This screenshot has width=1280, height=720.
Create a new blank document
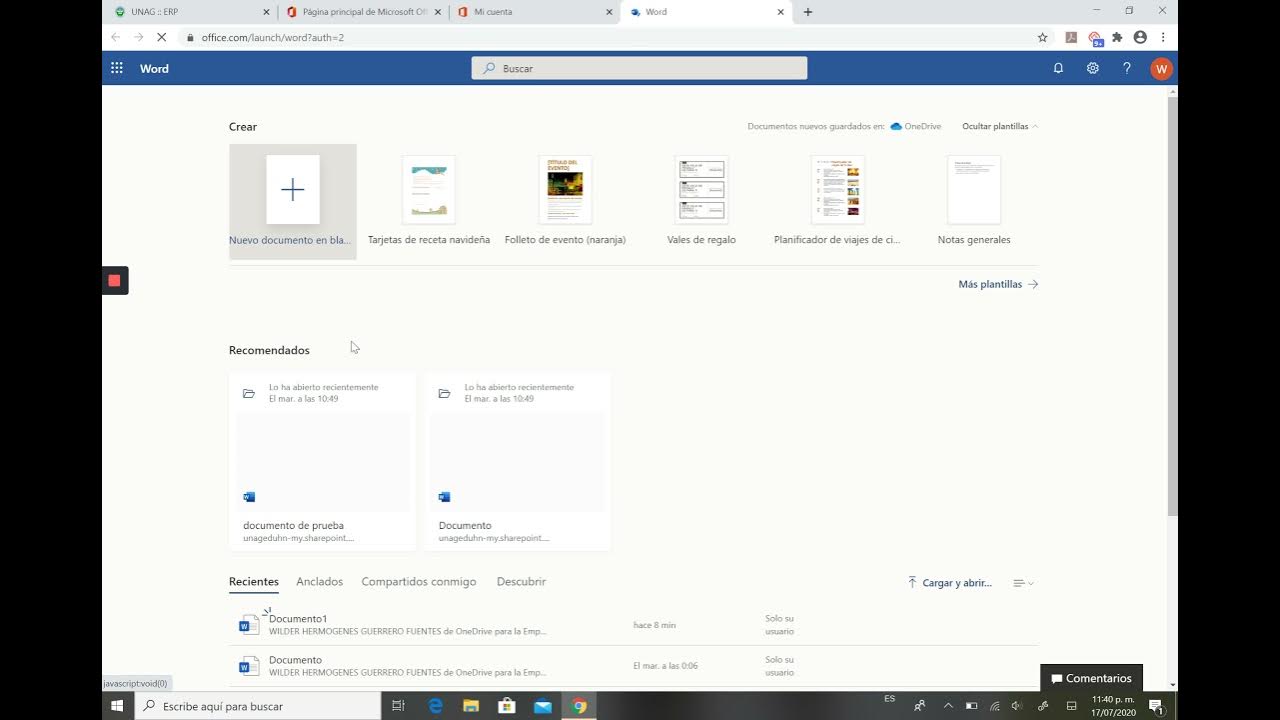tap(292, 201)
